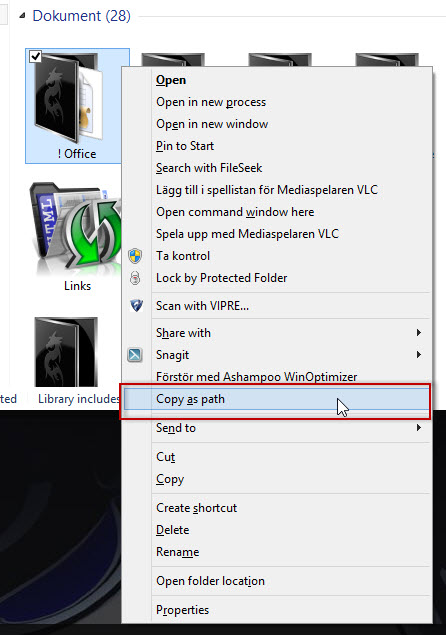446x635 pixels.
Task: Collapse the Dokument (28) group
Action: [22, 16]
